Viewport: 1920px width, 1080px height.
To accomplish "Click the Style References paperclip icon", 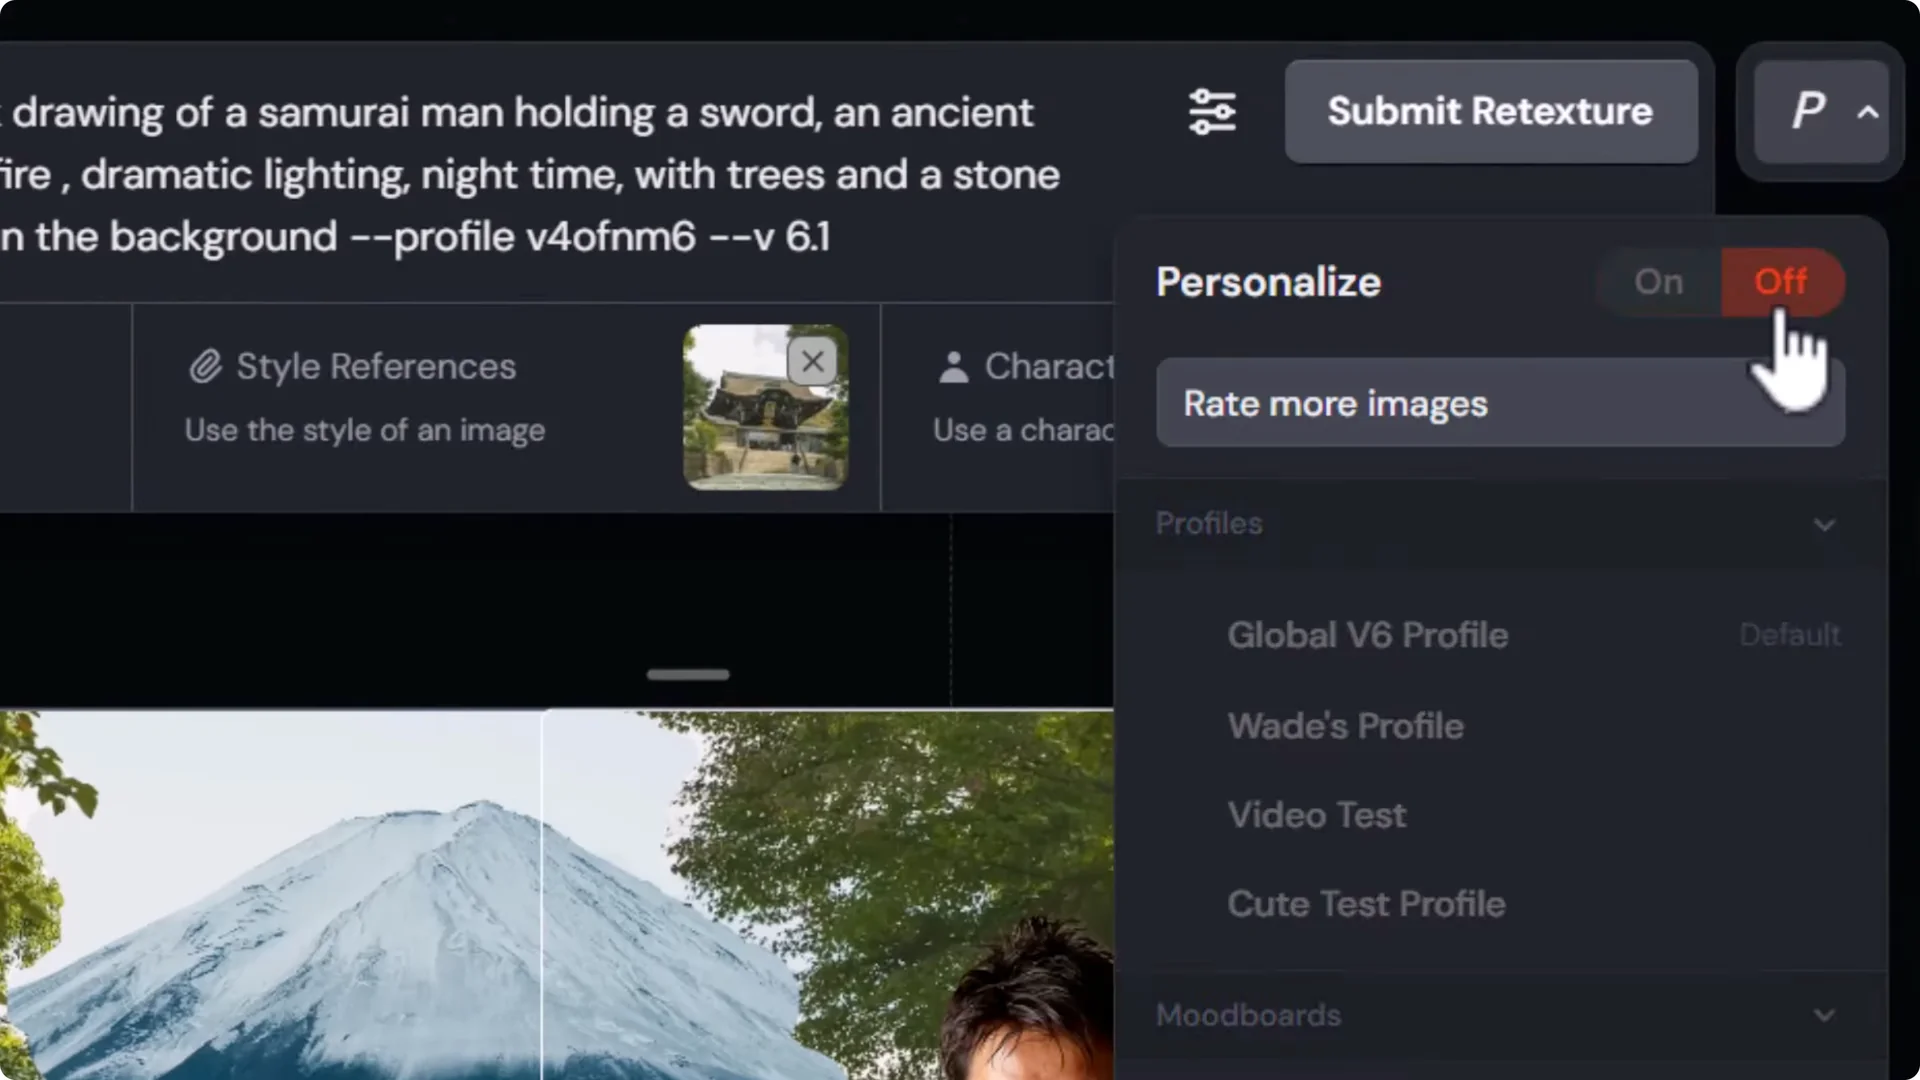I will coord(206,366).
